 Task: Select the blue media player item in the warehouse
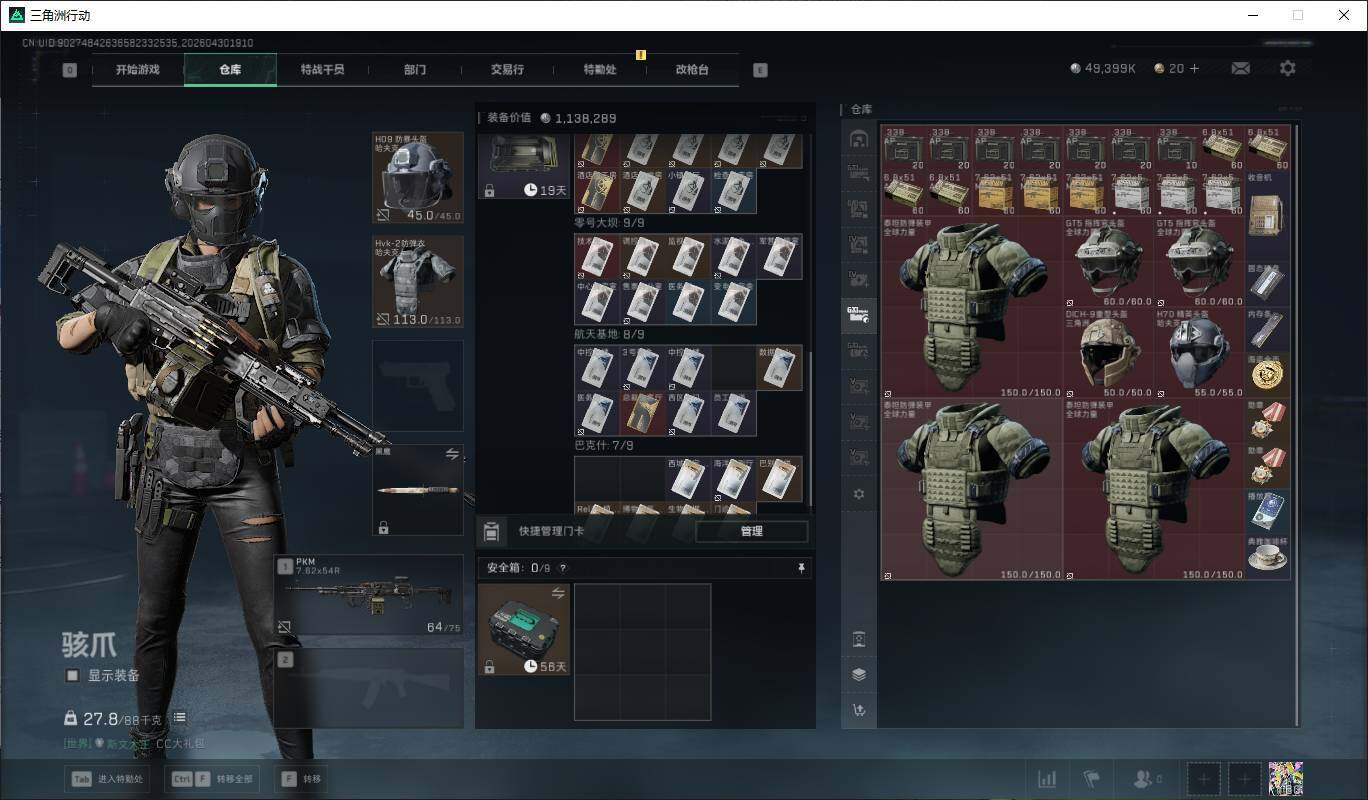(x=1268, y=511)
